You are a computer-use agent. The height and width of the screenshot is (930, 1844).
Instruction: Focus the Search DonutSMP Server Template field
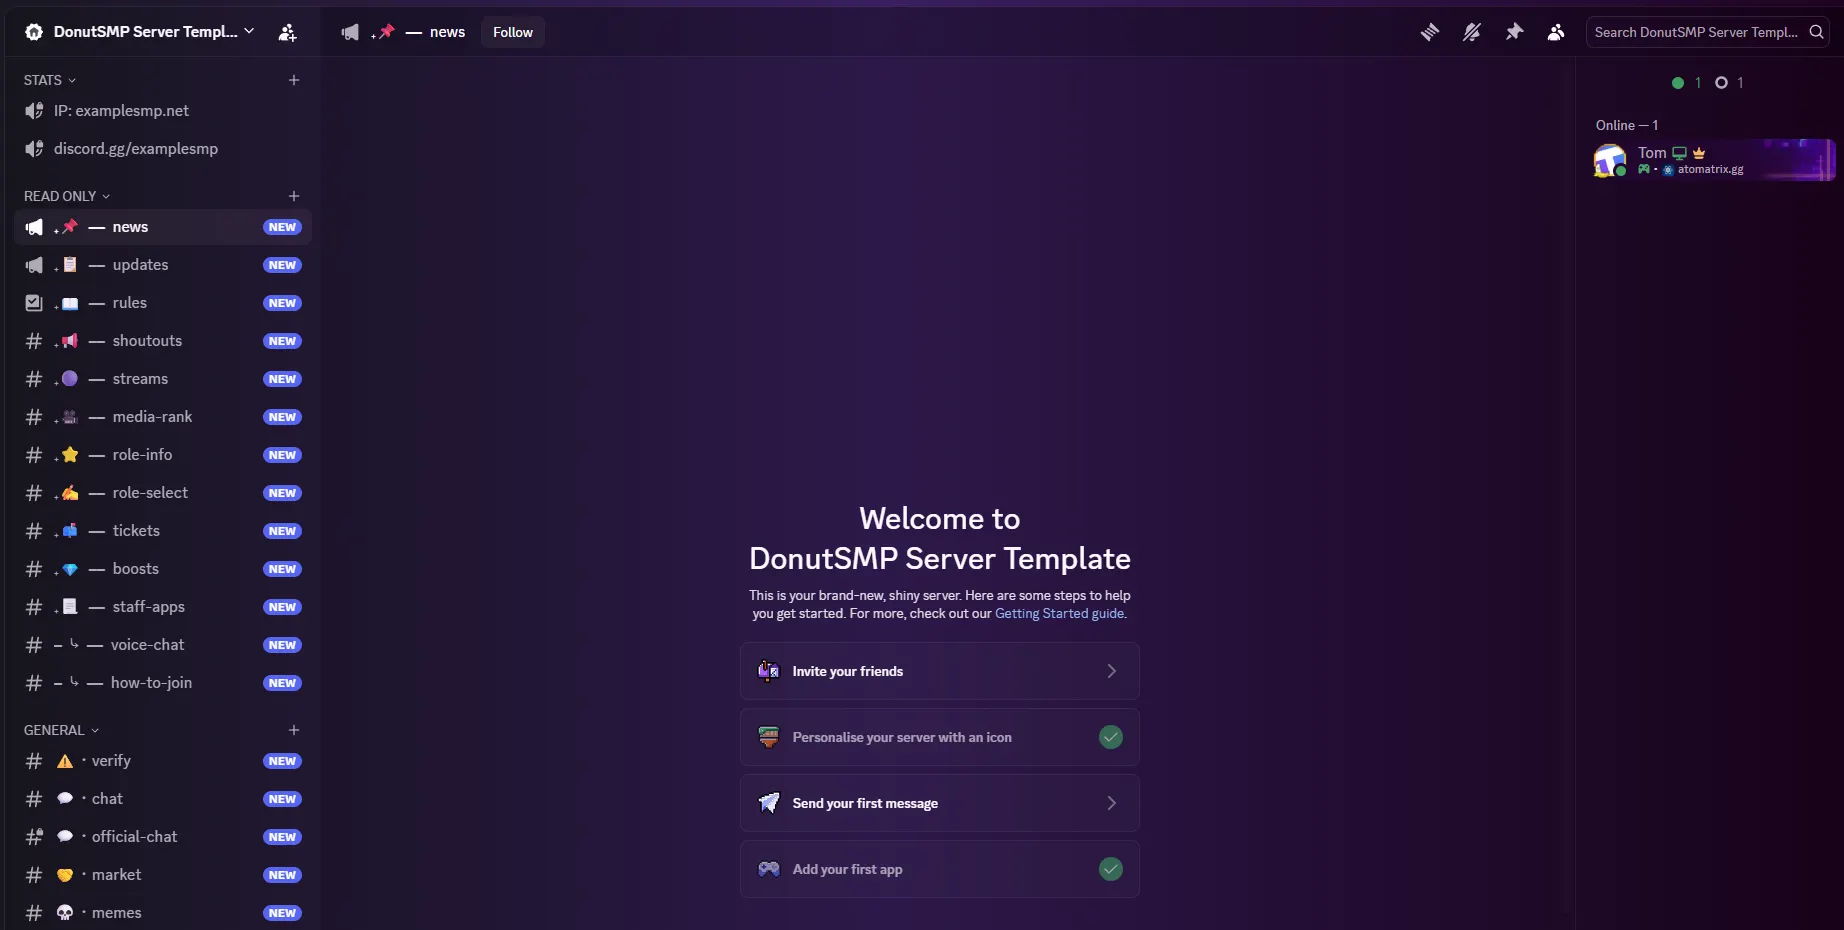(x=1708, y=32)
